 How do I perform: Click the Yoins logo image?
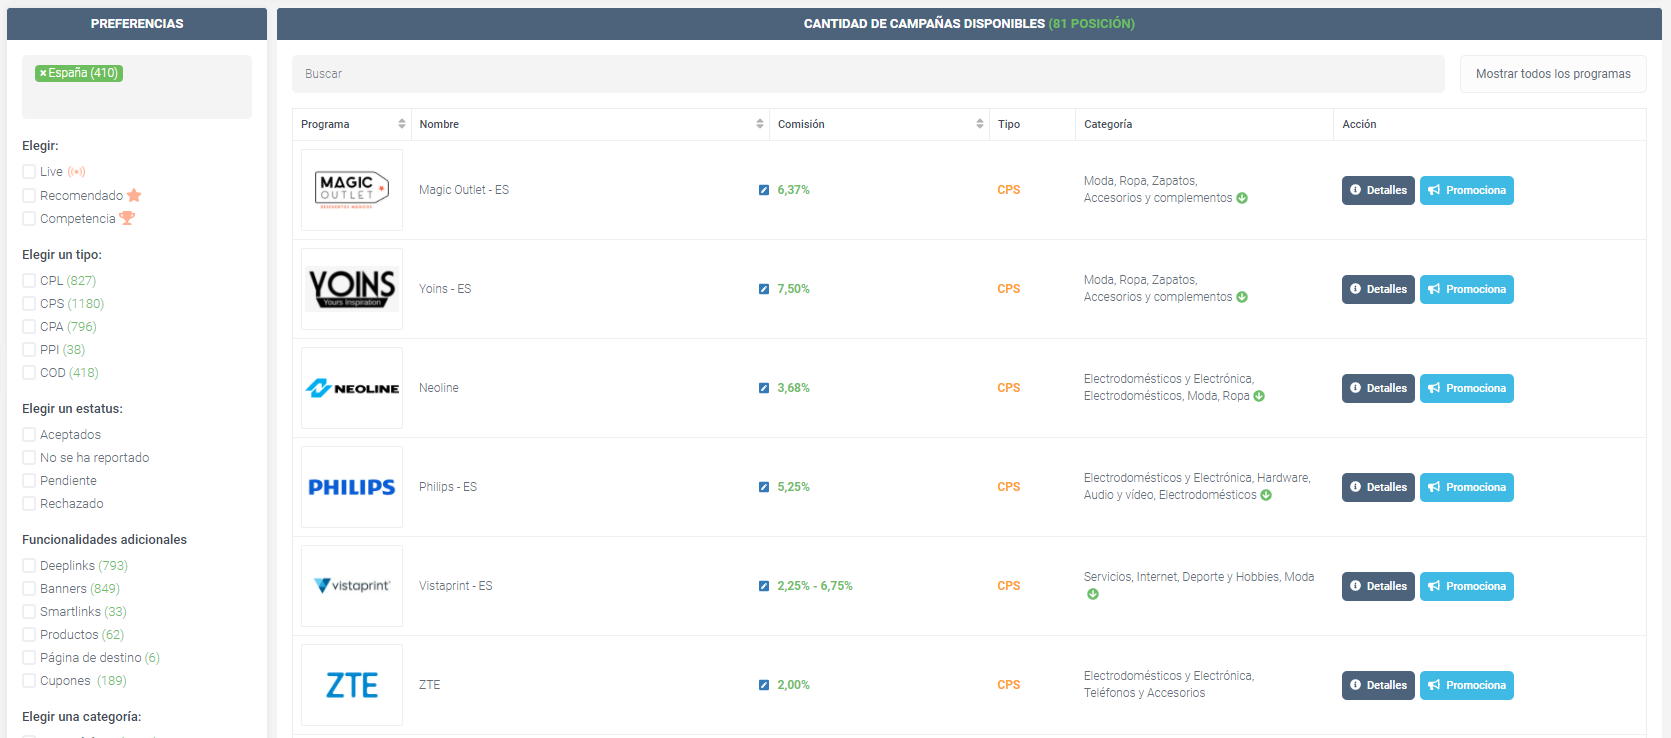(x=351, y=289)
